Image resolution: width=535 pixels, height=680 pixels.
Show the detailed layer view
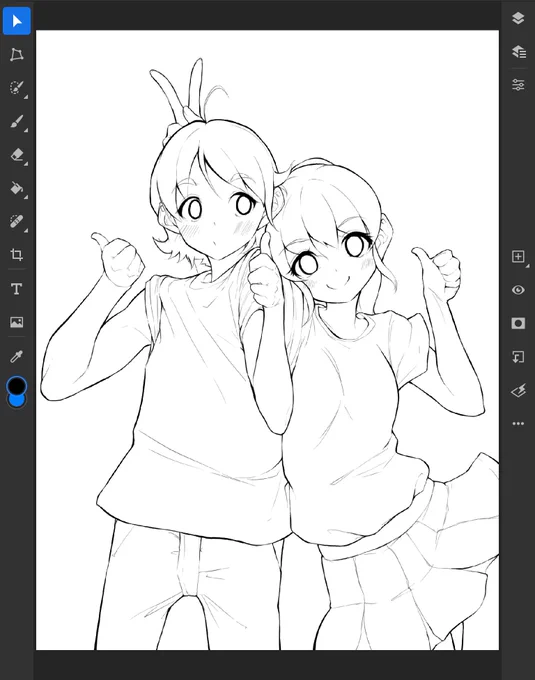click(519, 52)
